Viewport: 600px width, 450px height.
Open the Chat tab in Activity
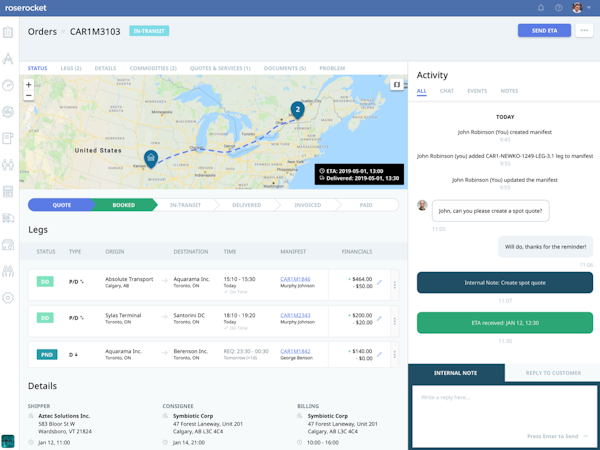(447, 91)
